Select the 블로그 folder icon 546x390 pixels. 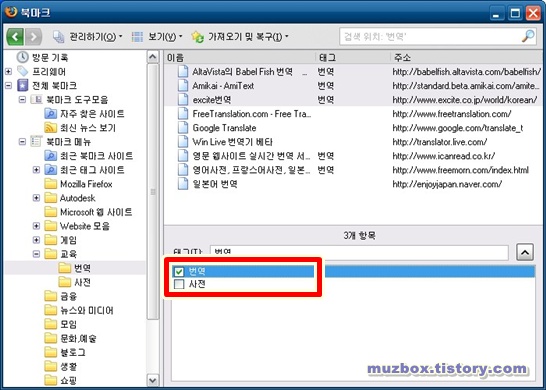50,352
